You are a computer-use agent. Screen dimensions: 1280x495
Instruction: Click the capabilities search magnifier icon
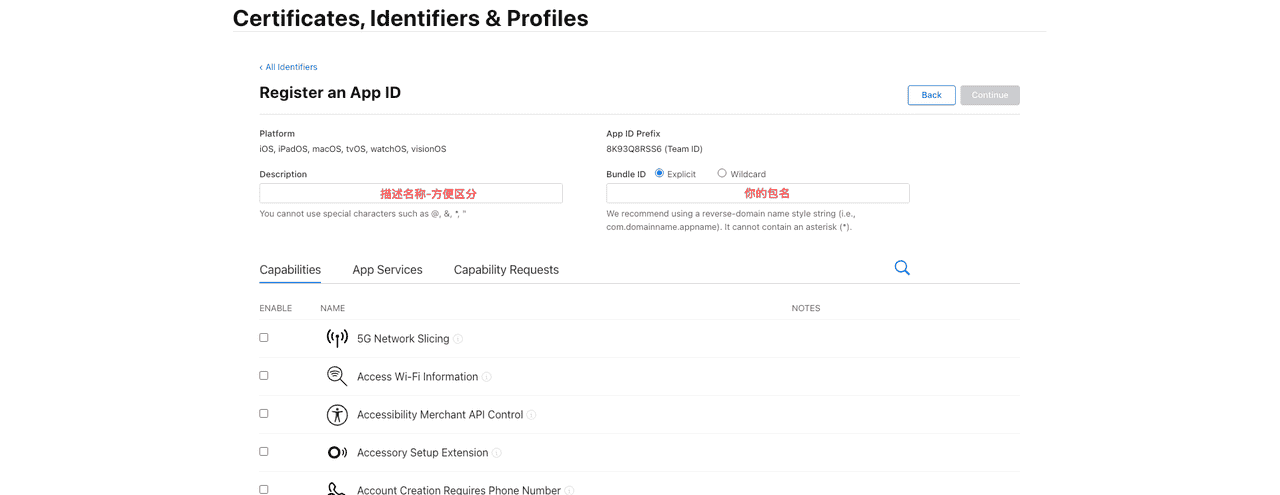point(902,268)
